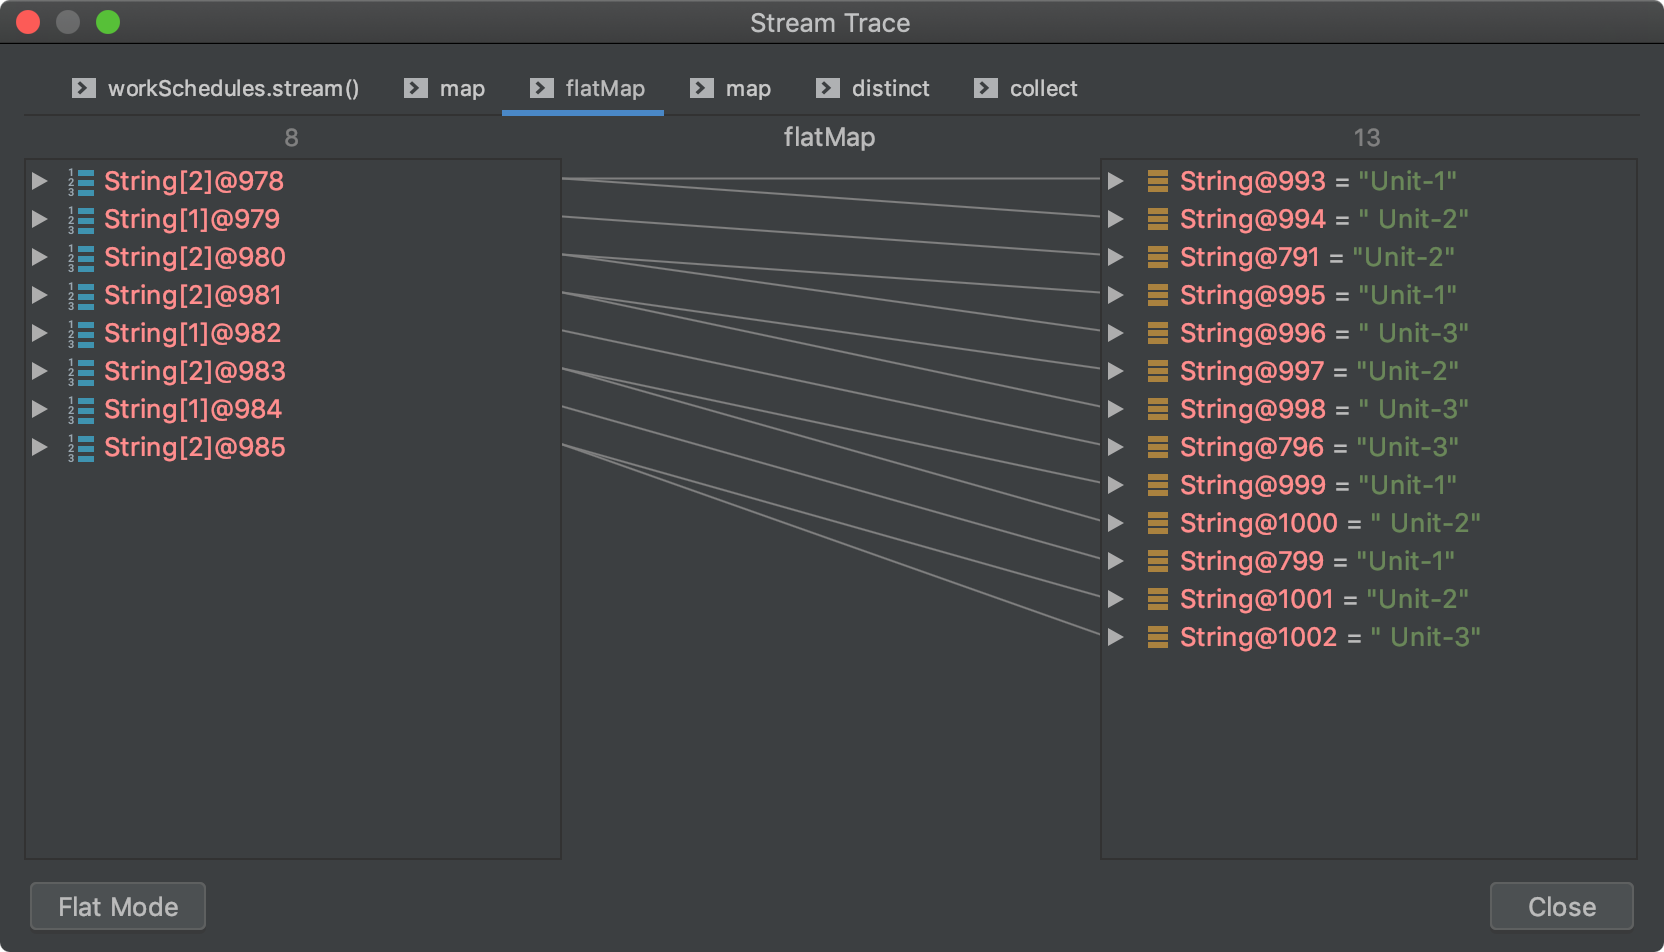This screenshot has height=952, width=1664.
Task: Click the string icon next to String@796
Action: [1157, 447]
